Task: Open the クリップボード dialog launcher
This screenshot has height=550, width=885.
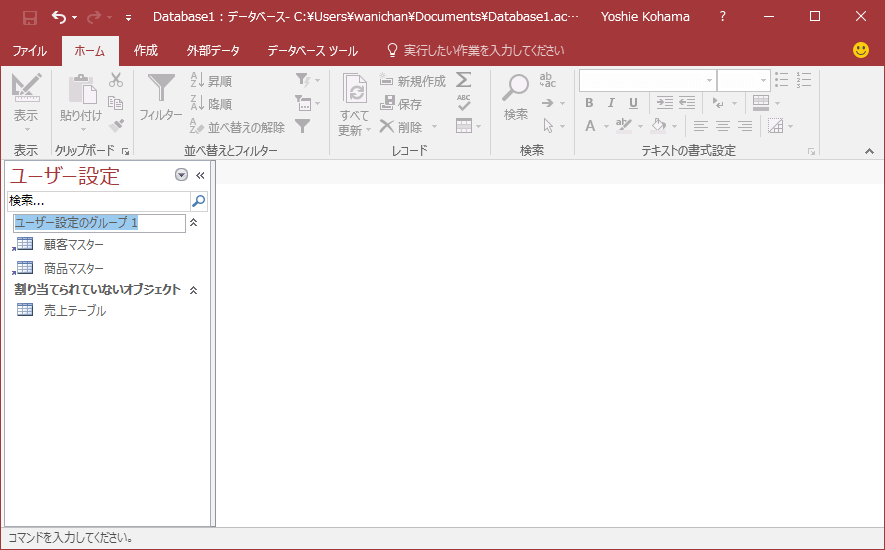Action: tap(125, 151)
